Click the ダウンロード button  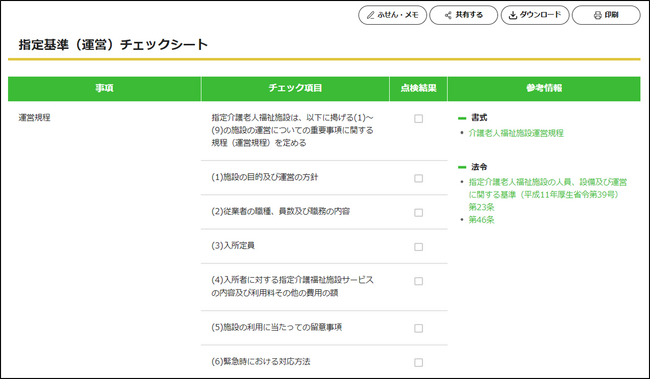pos(535,15)
